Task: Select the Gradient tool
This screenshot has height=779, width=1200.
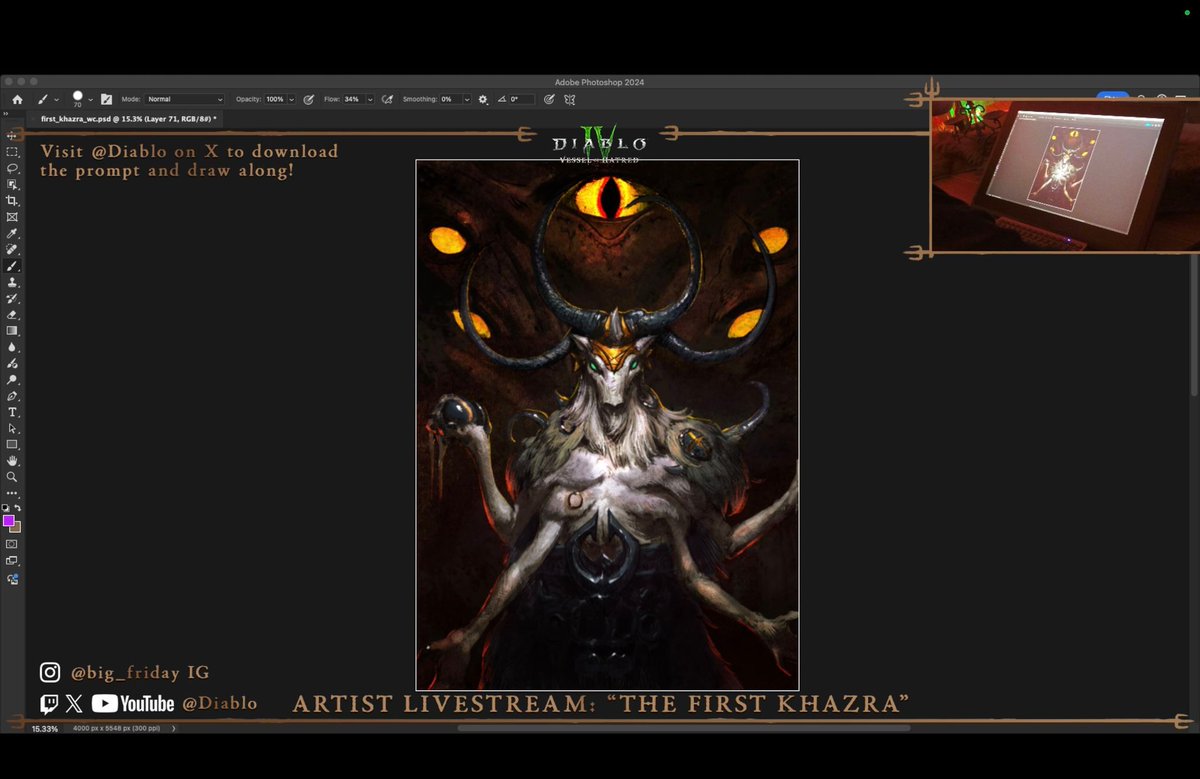Action: click(12, 330)
